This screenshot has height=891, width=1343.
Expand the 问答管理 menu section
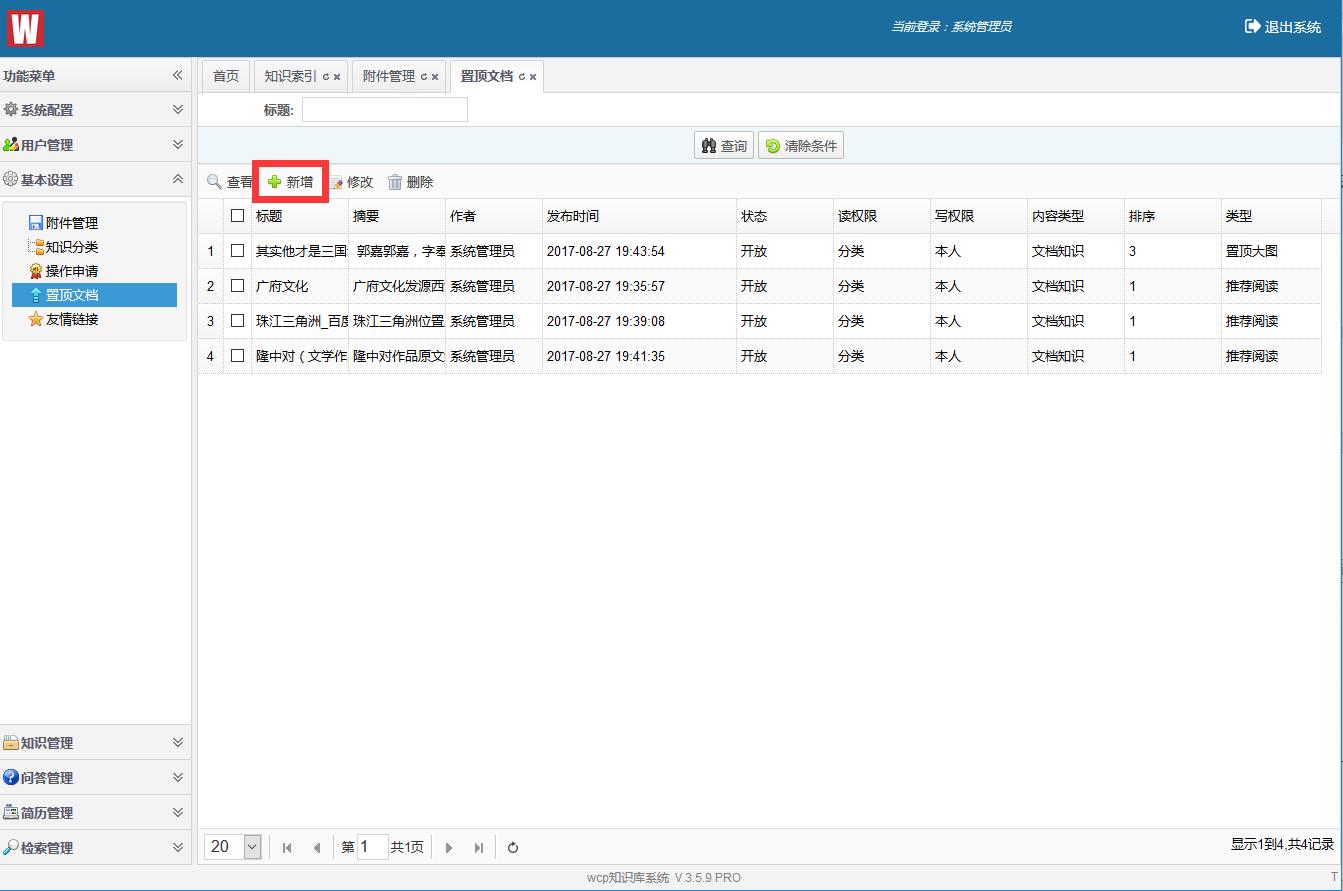click(x=177, y=778)
